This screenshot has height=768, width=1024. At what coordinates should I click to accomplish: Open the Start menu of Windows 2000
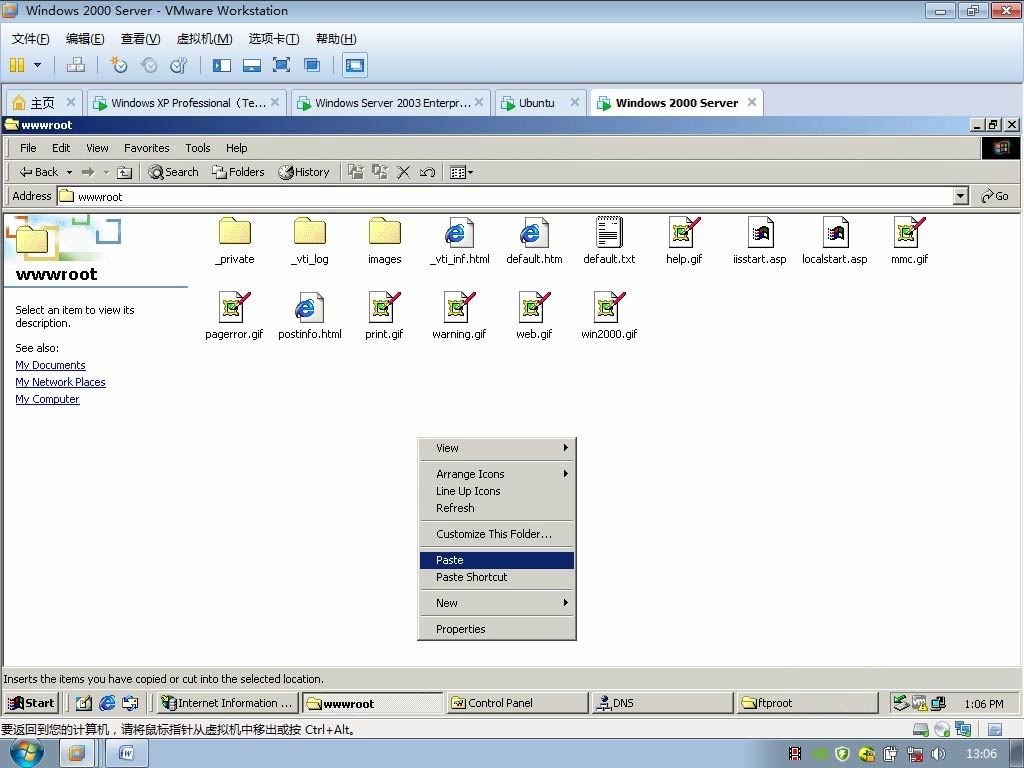pos(31,703)
